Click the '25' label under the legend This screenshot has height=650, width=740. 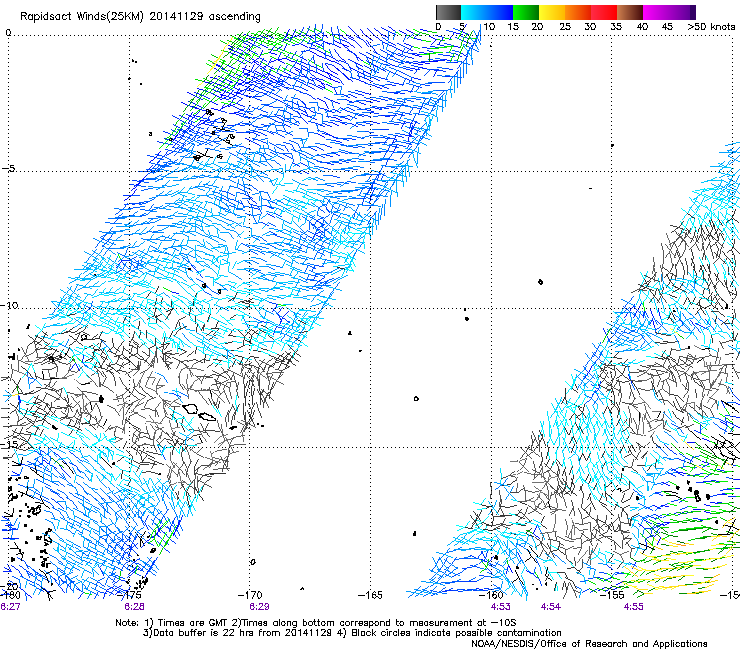(565, 27)
